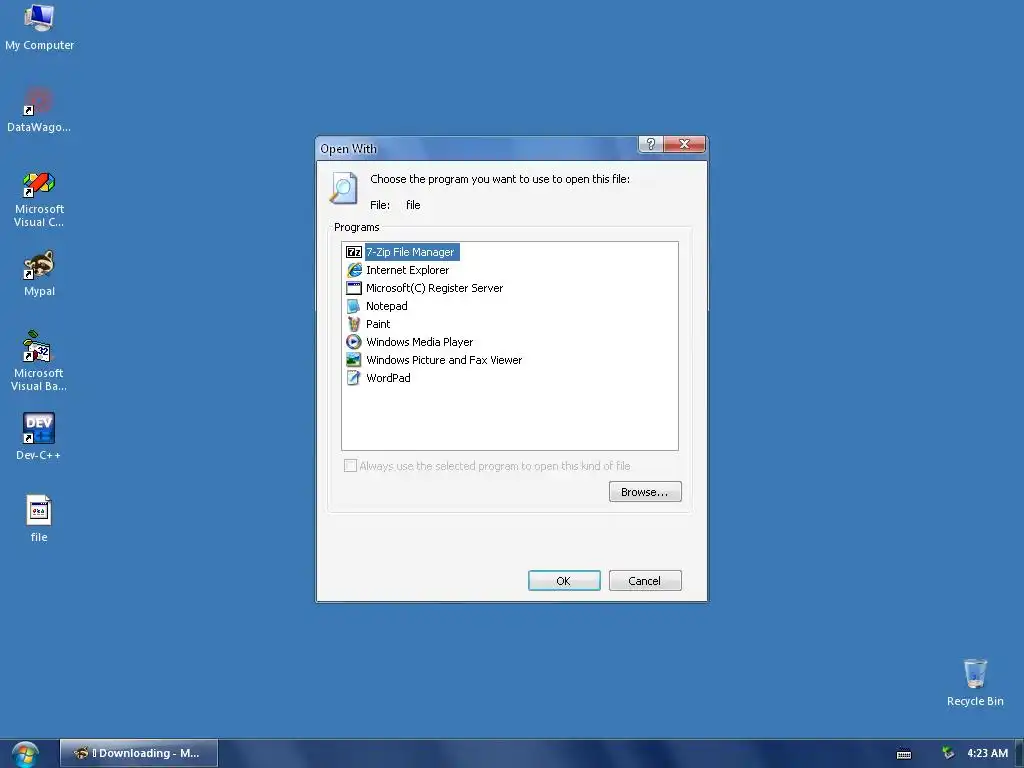Click the Picture and Fax Viewer icon
Viewport: 1024px width, 768px height.
pyautogui.click(x=354, y=360)
